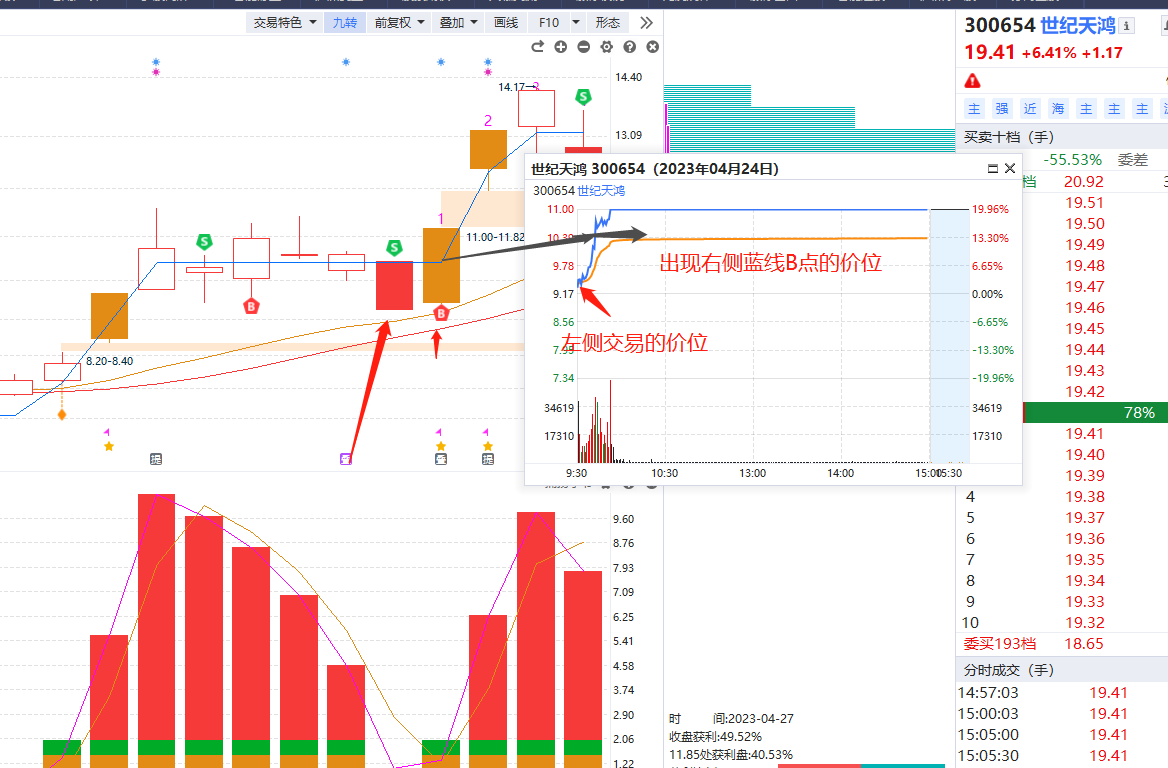Open the F10 company info

coord(549,23)
